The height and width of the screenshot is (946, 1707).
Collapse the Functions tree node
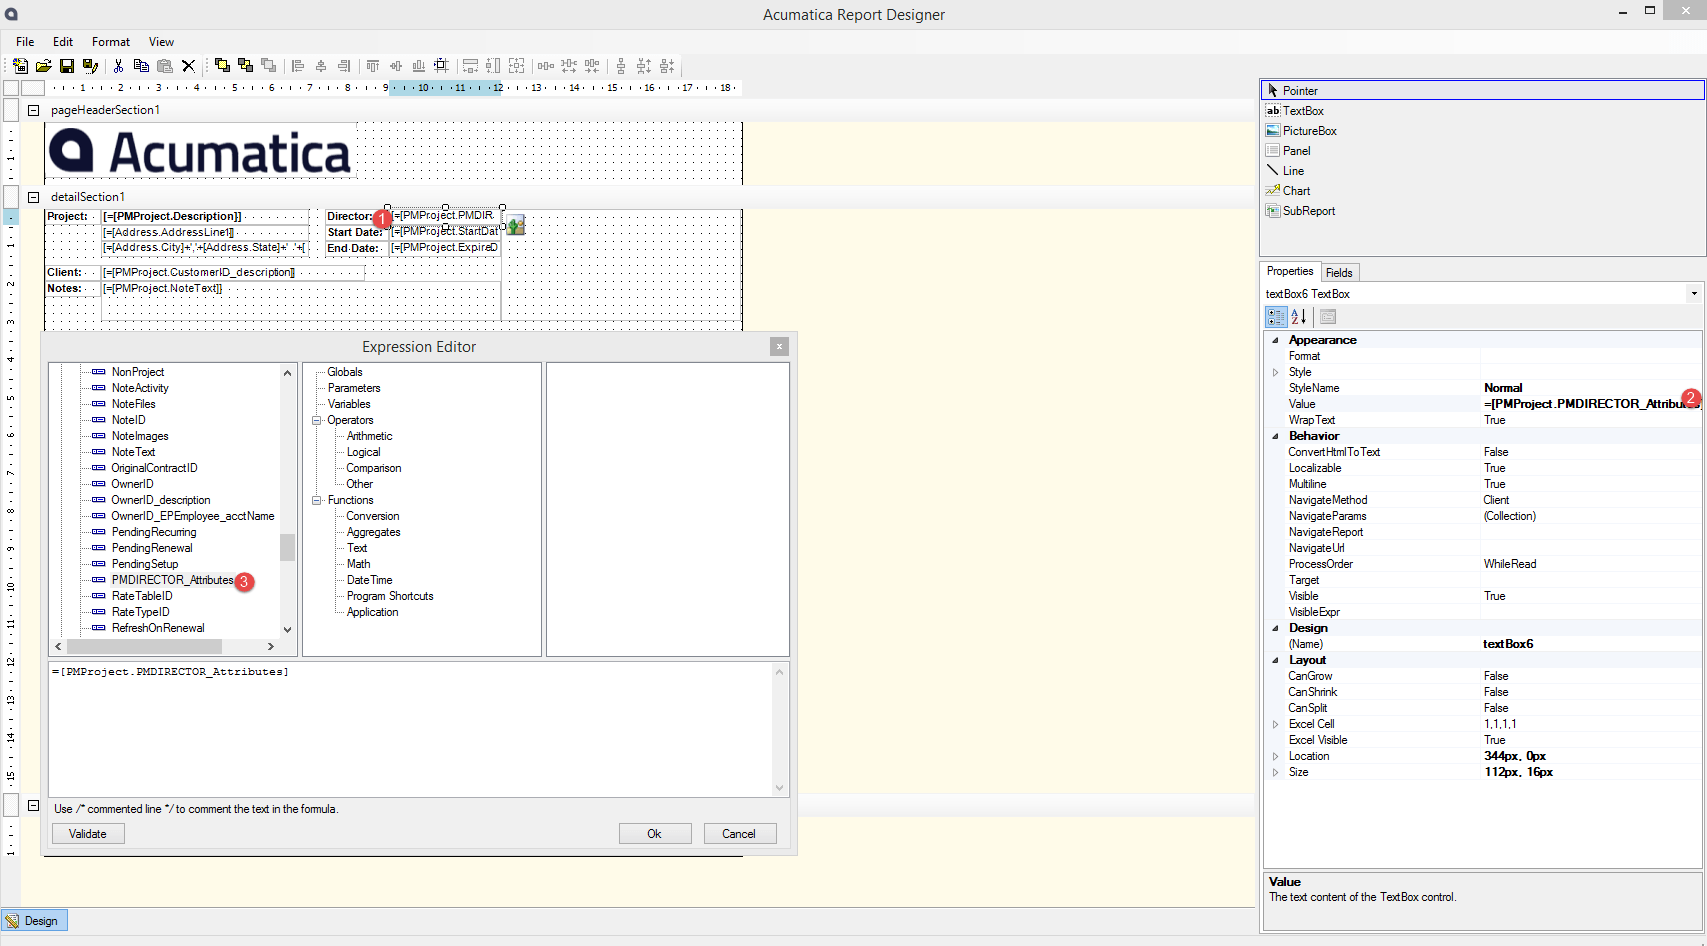(317, 500)
